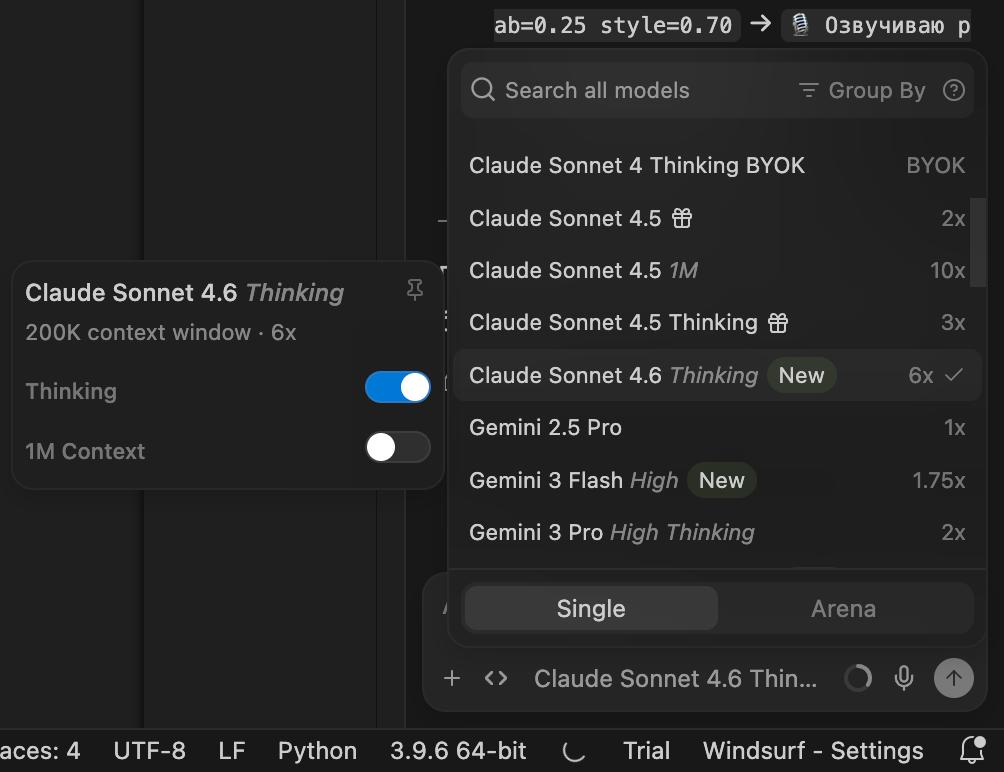Enable the 1M Context toggle

(398, 447)
